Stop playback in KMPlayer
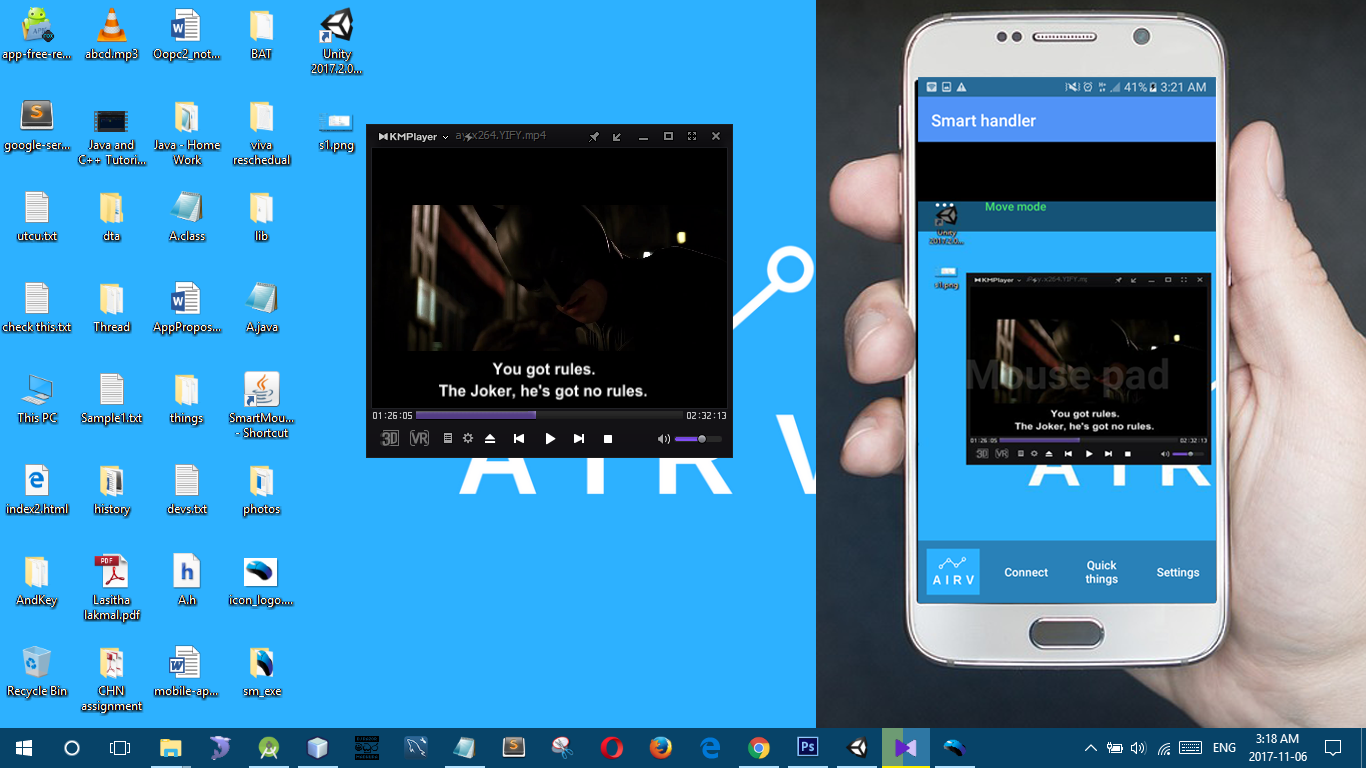The image size is (1366, 768). pyautogui.click(x=608, y=438)
